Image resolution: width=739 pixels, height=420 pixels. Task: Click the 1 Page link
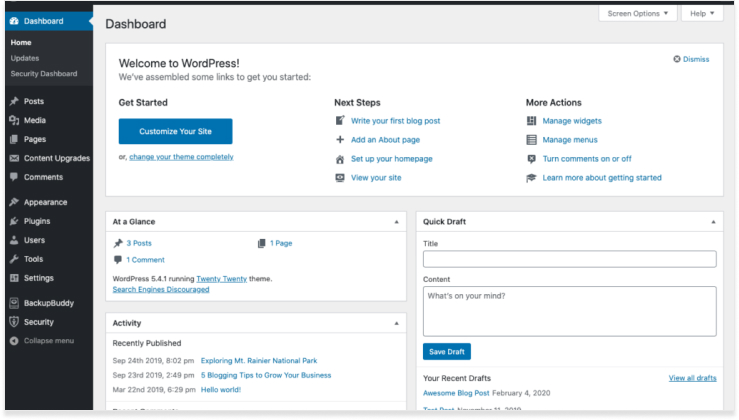(x=281, y=243)
